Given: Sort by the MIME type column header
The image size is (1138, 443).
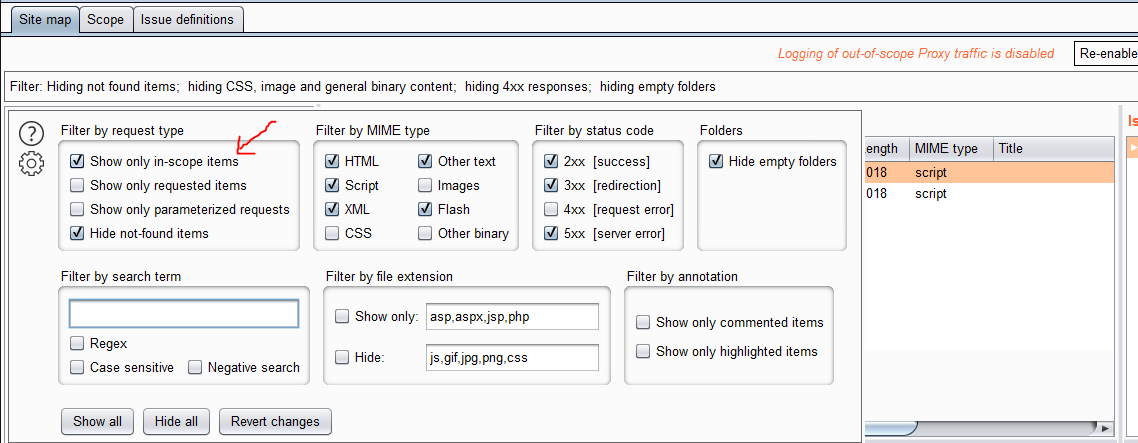Looking at the screenshot, I should click(945, 148).
